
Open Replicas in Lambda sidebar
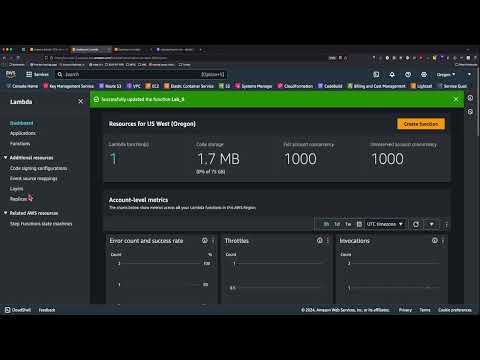click(x=18, y=199)
